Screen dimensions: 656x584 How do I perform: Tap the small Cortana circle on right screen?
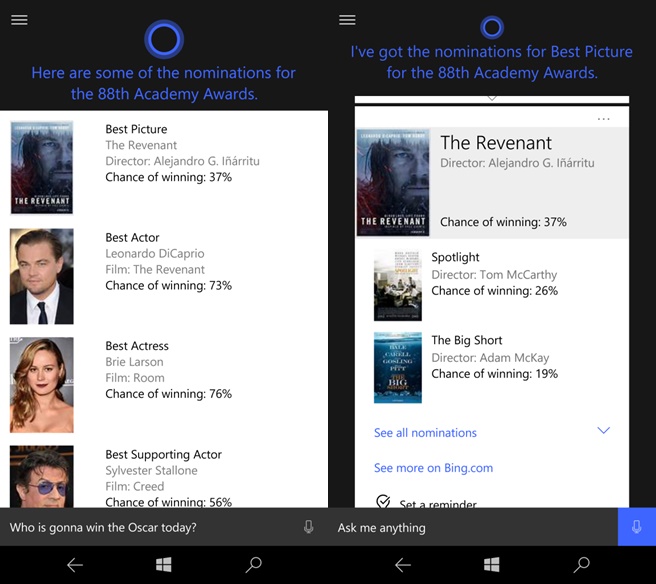pyautogui.click(x=492, y=28)
